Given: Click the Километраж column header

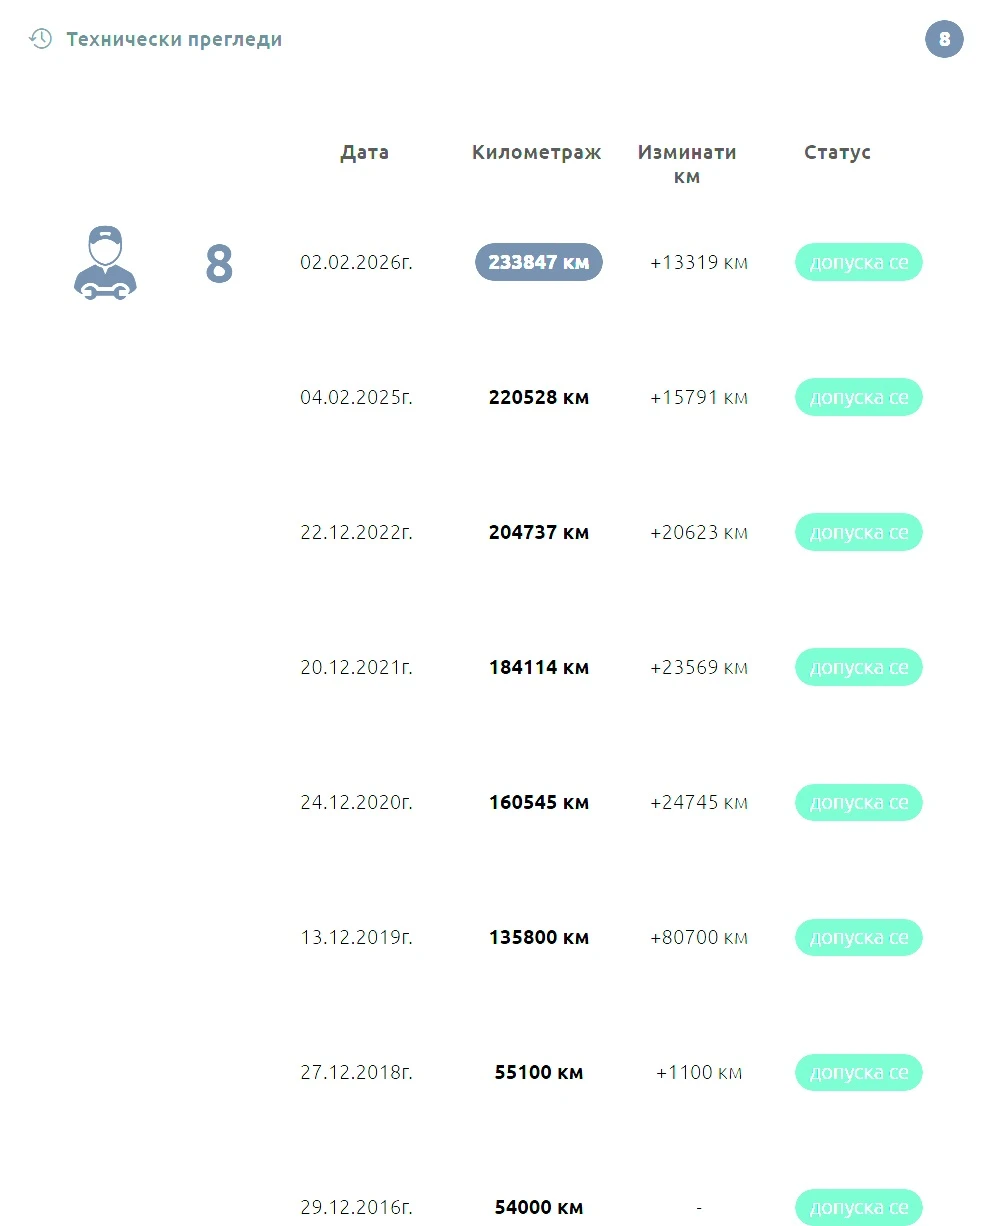Looking at the screenshot, I should (x=537, y=152).
